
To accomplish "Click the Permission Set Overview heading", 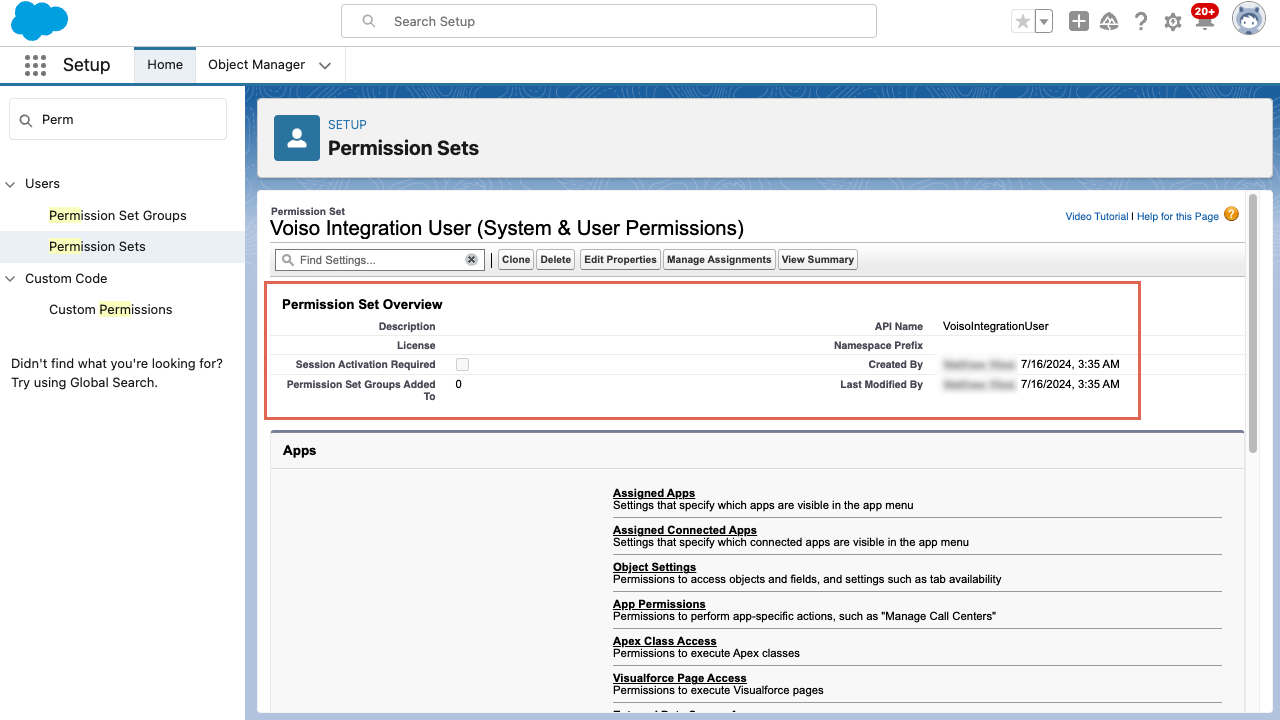I will 362,305.
